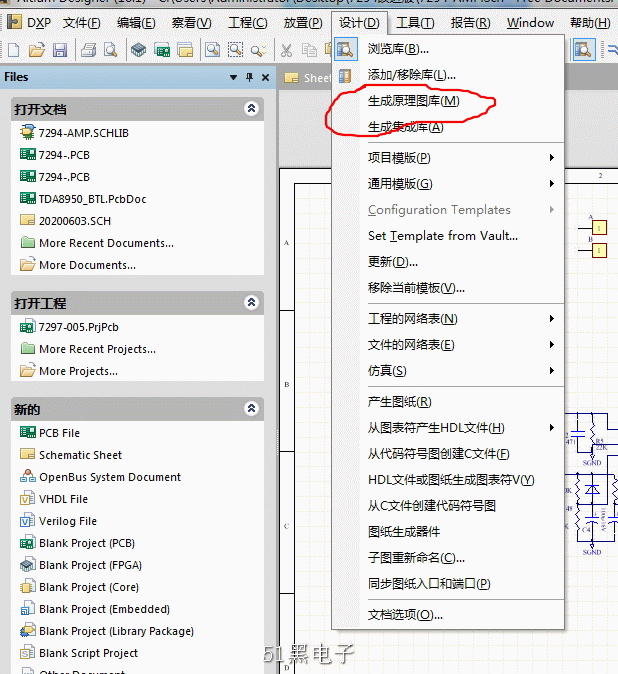Select 子图重新命名(C)... entry
This screenshot has height=674, width=618.
click(x=448, y=558)
